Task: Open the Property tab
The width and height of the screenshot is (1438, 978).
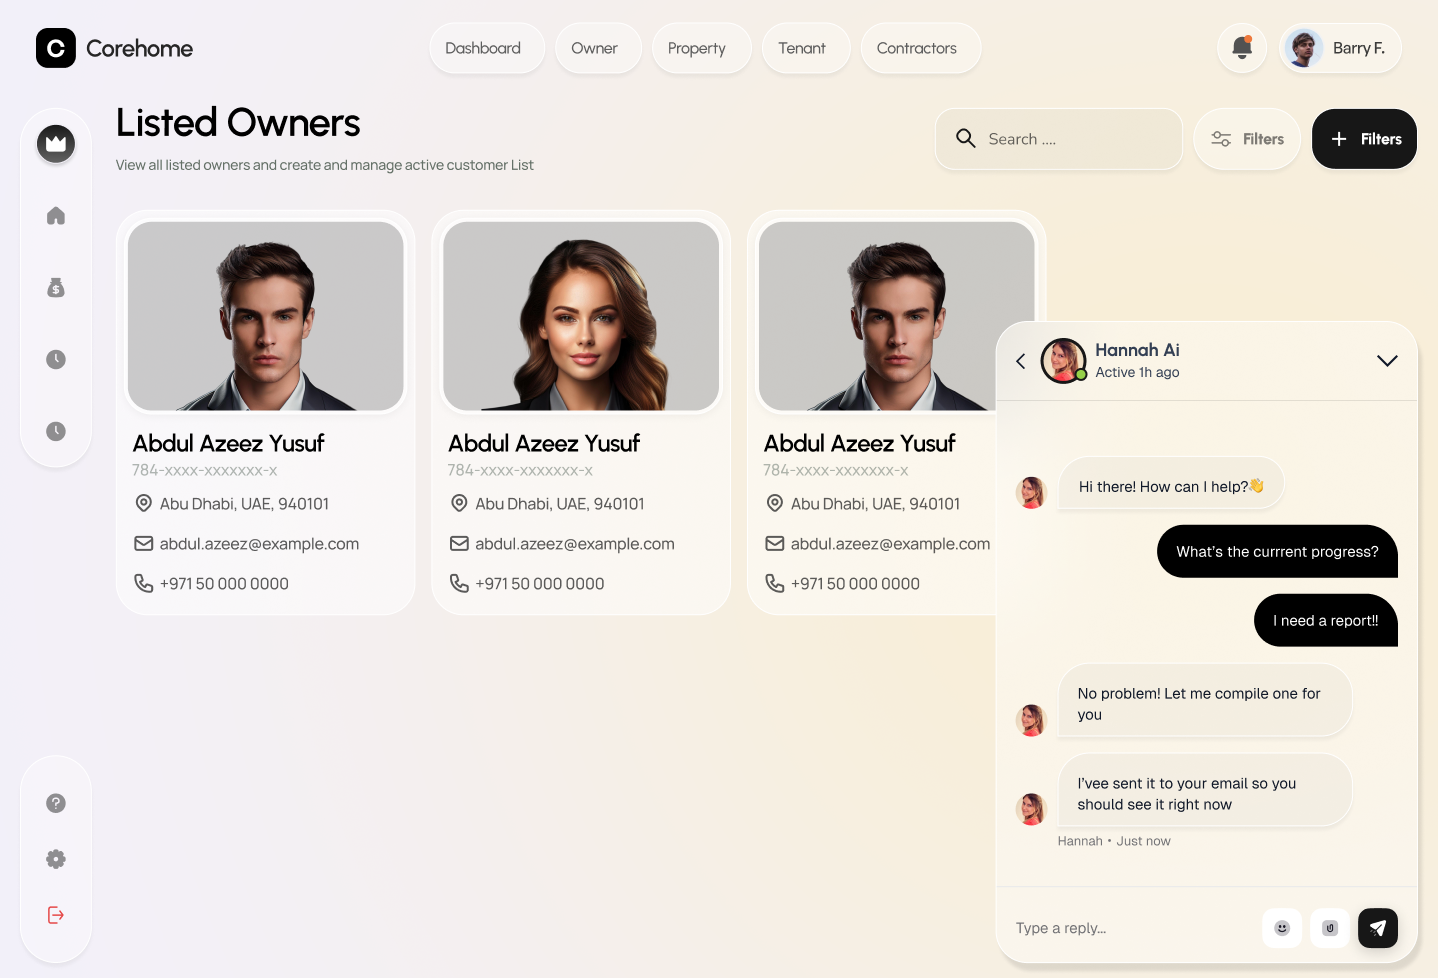Action: click(700, 48)
